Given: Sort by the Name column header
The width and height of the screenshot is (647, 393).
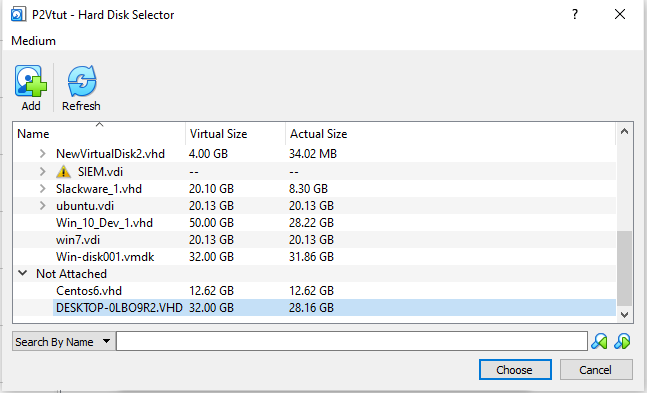Looking at the screenshot, I should (99, 134).
